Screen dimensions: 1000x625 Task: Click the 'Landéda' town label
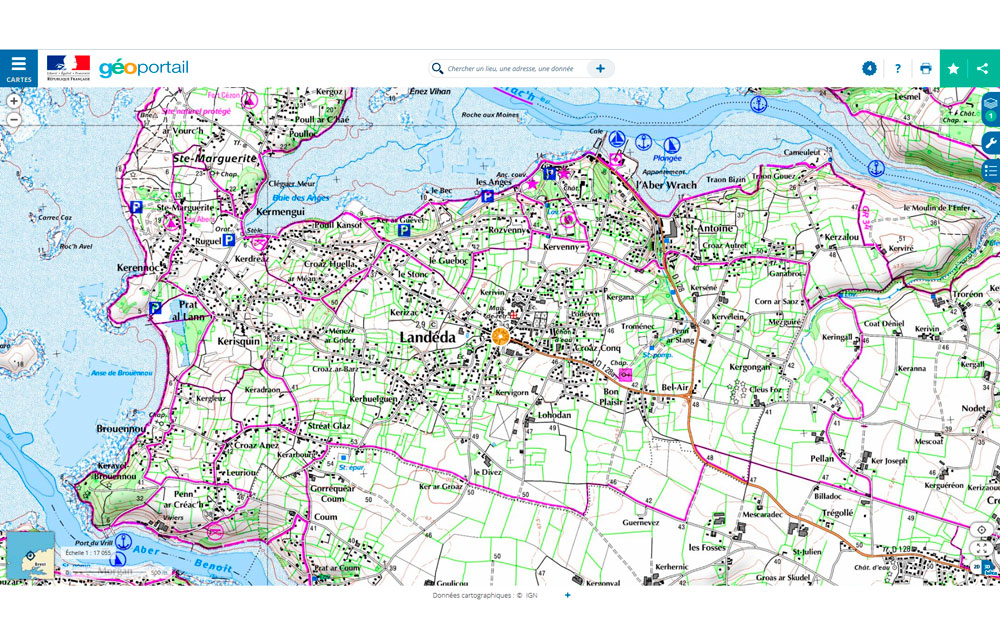[x=427, y=337]
